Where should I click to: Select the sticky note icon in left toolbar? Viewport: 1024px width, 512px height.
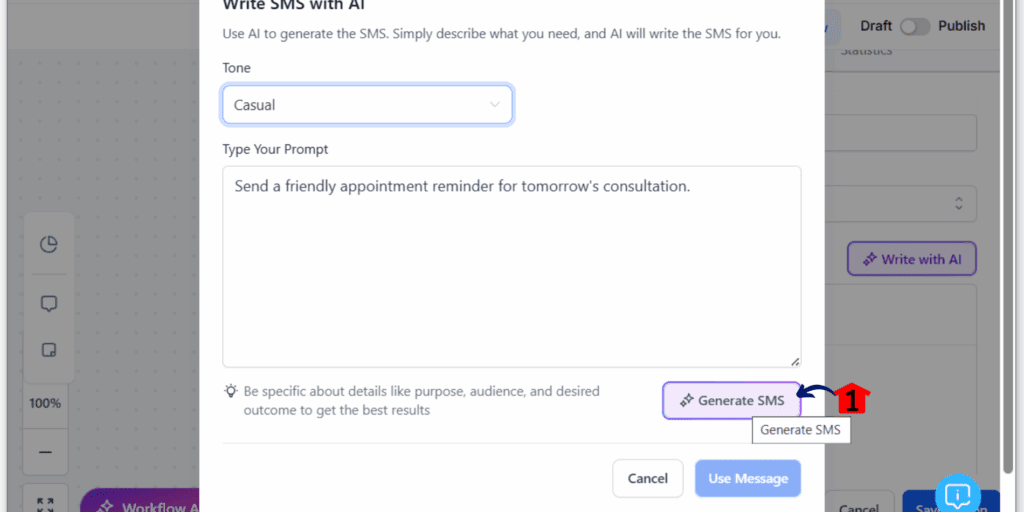click(x=49, y=350)
